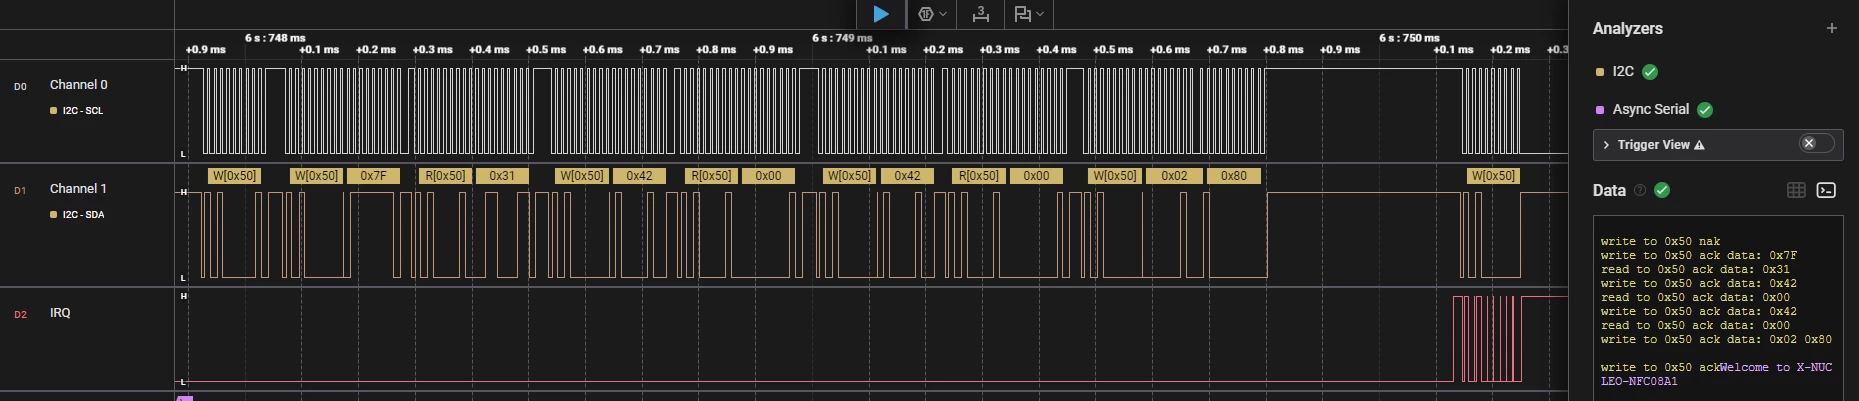
Task: Switch Data panel to terminal view
Action: pos(1826,190)
